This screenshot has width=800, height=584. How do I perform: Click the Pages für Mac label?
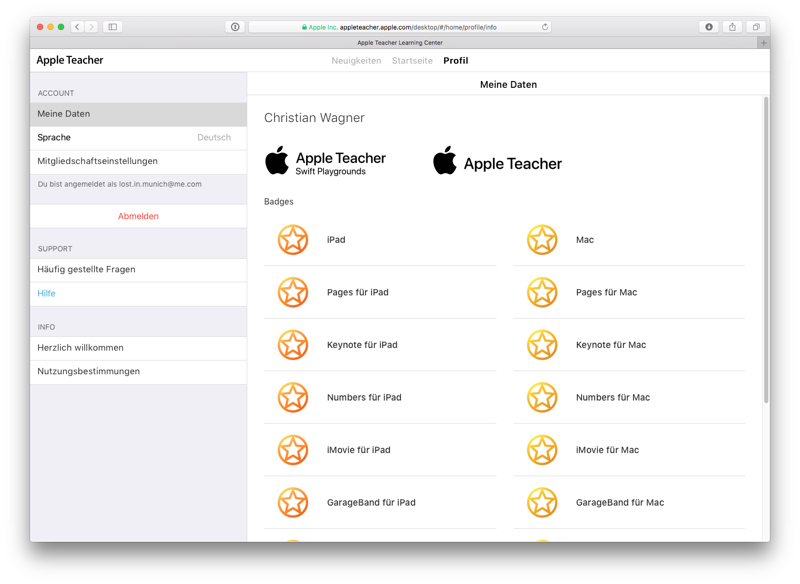click(607, 292)
